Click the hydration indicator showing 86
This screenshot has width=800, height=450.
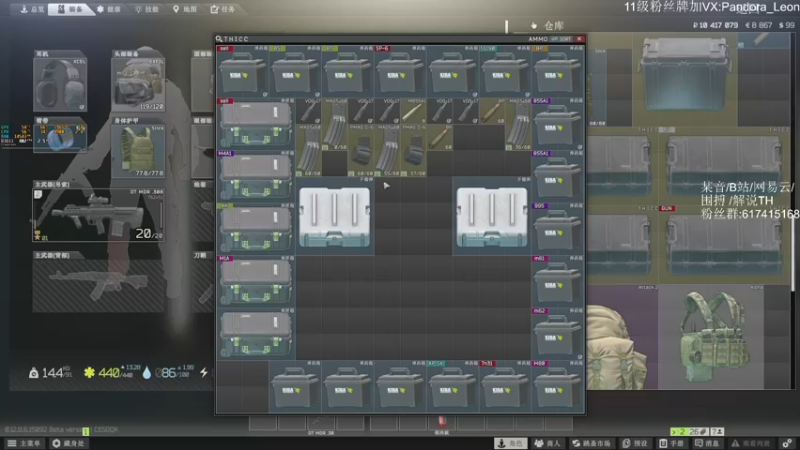coord(168,373)
